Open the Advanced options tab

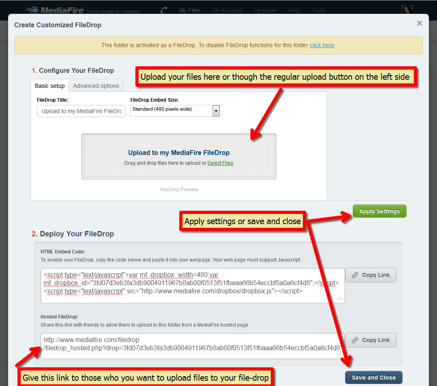96,86
